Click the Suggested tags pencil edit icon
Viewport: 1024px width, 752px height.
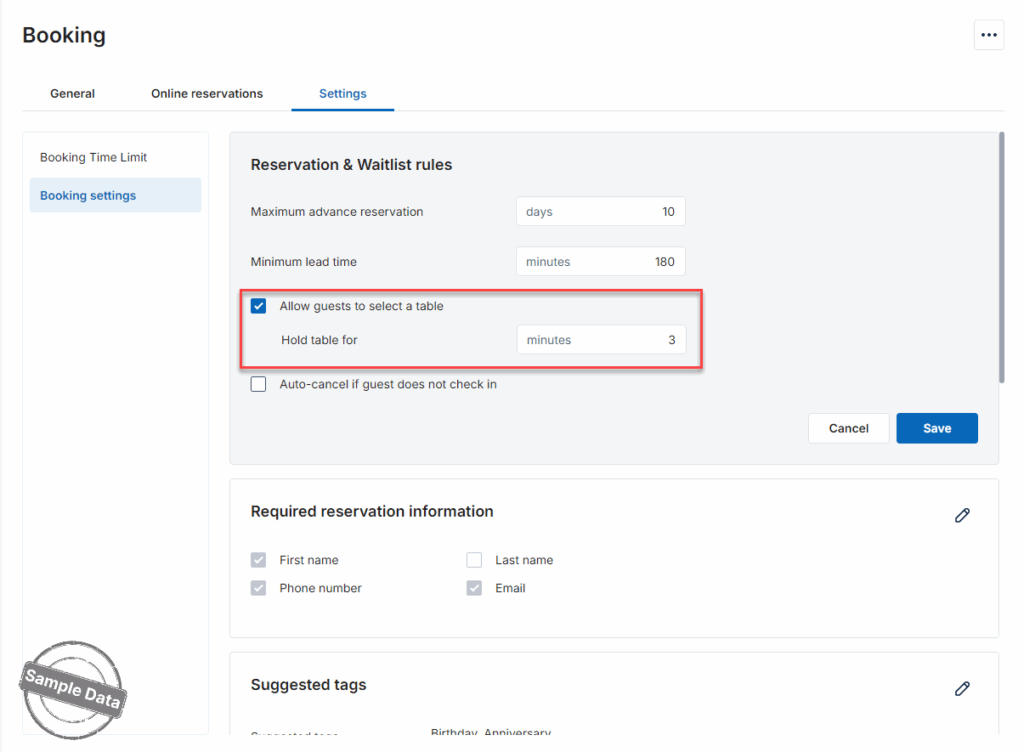(x=962, y=688)
